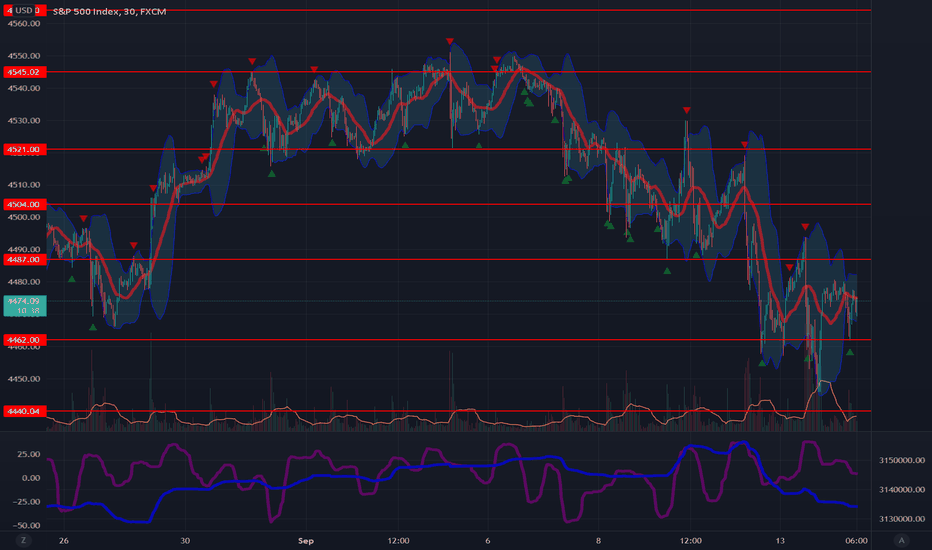This screenshot has width=932, height=550.
Task: Click the 4500.00 price axis value
Action: (x=24, y=217)
